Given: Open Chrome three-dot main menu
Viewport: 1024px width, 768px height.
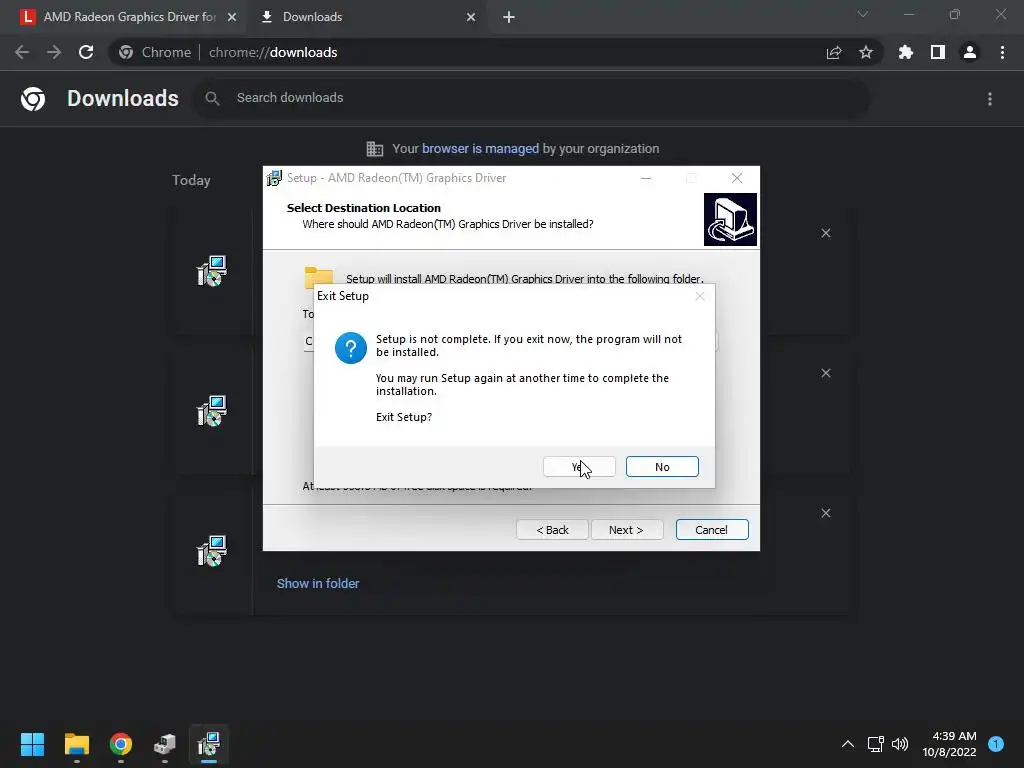Looking at the screenshot, I should click(x=1002, y=52).
